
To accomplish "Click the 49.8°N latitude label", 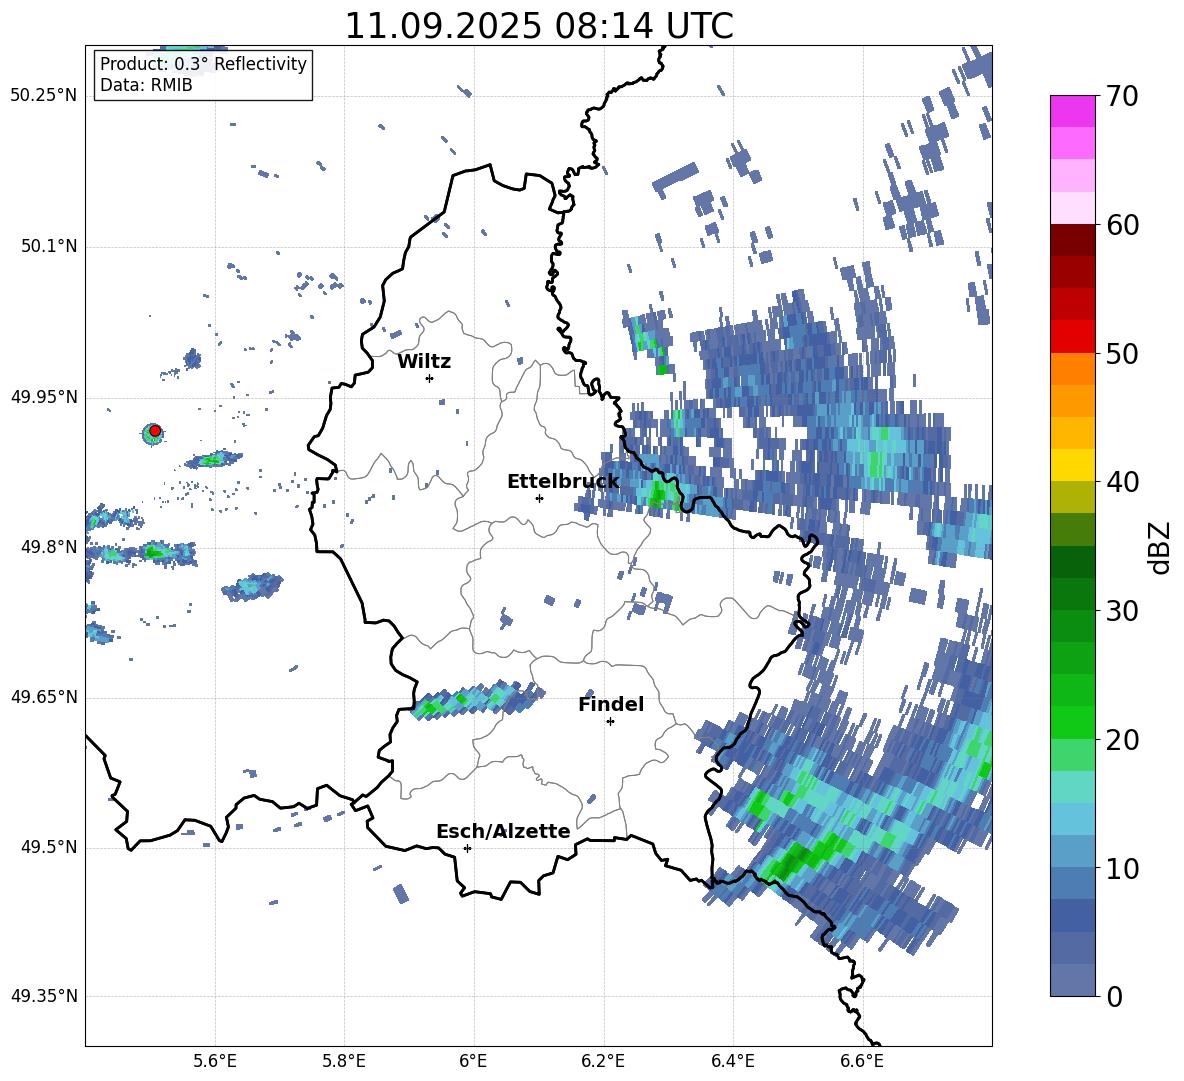I will [48, 546].
